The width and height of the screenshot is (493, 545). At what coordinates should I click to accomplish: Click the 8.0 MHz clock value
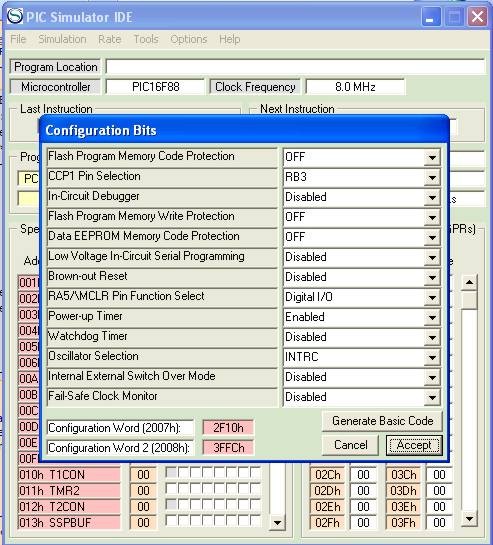point(355,87)
